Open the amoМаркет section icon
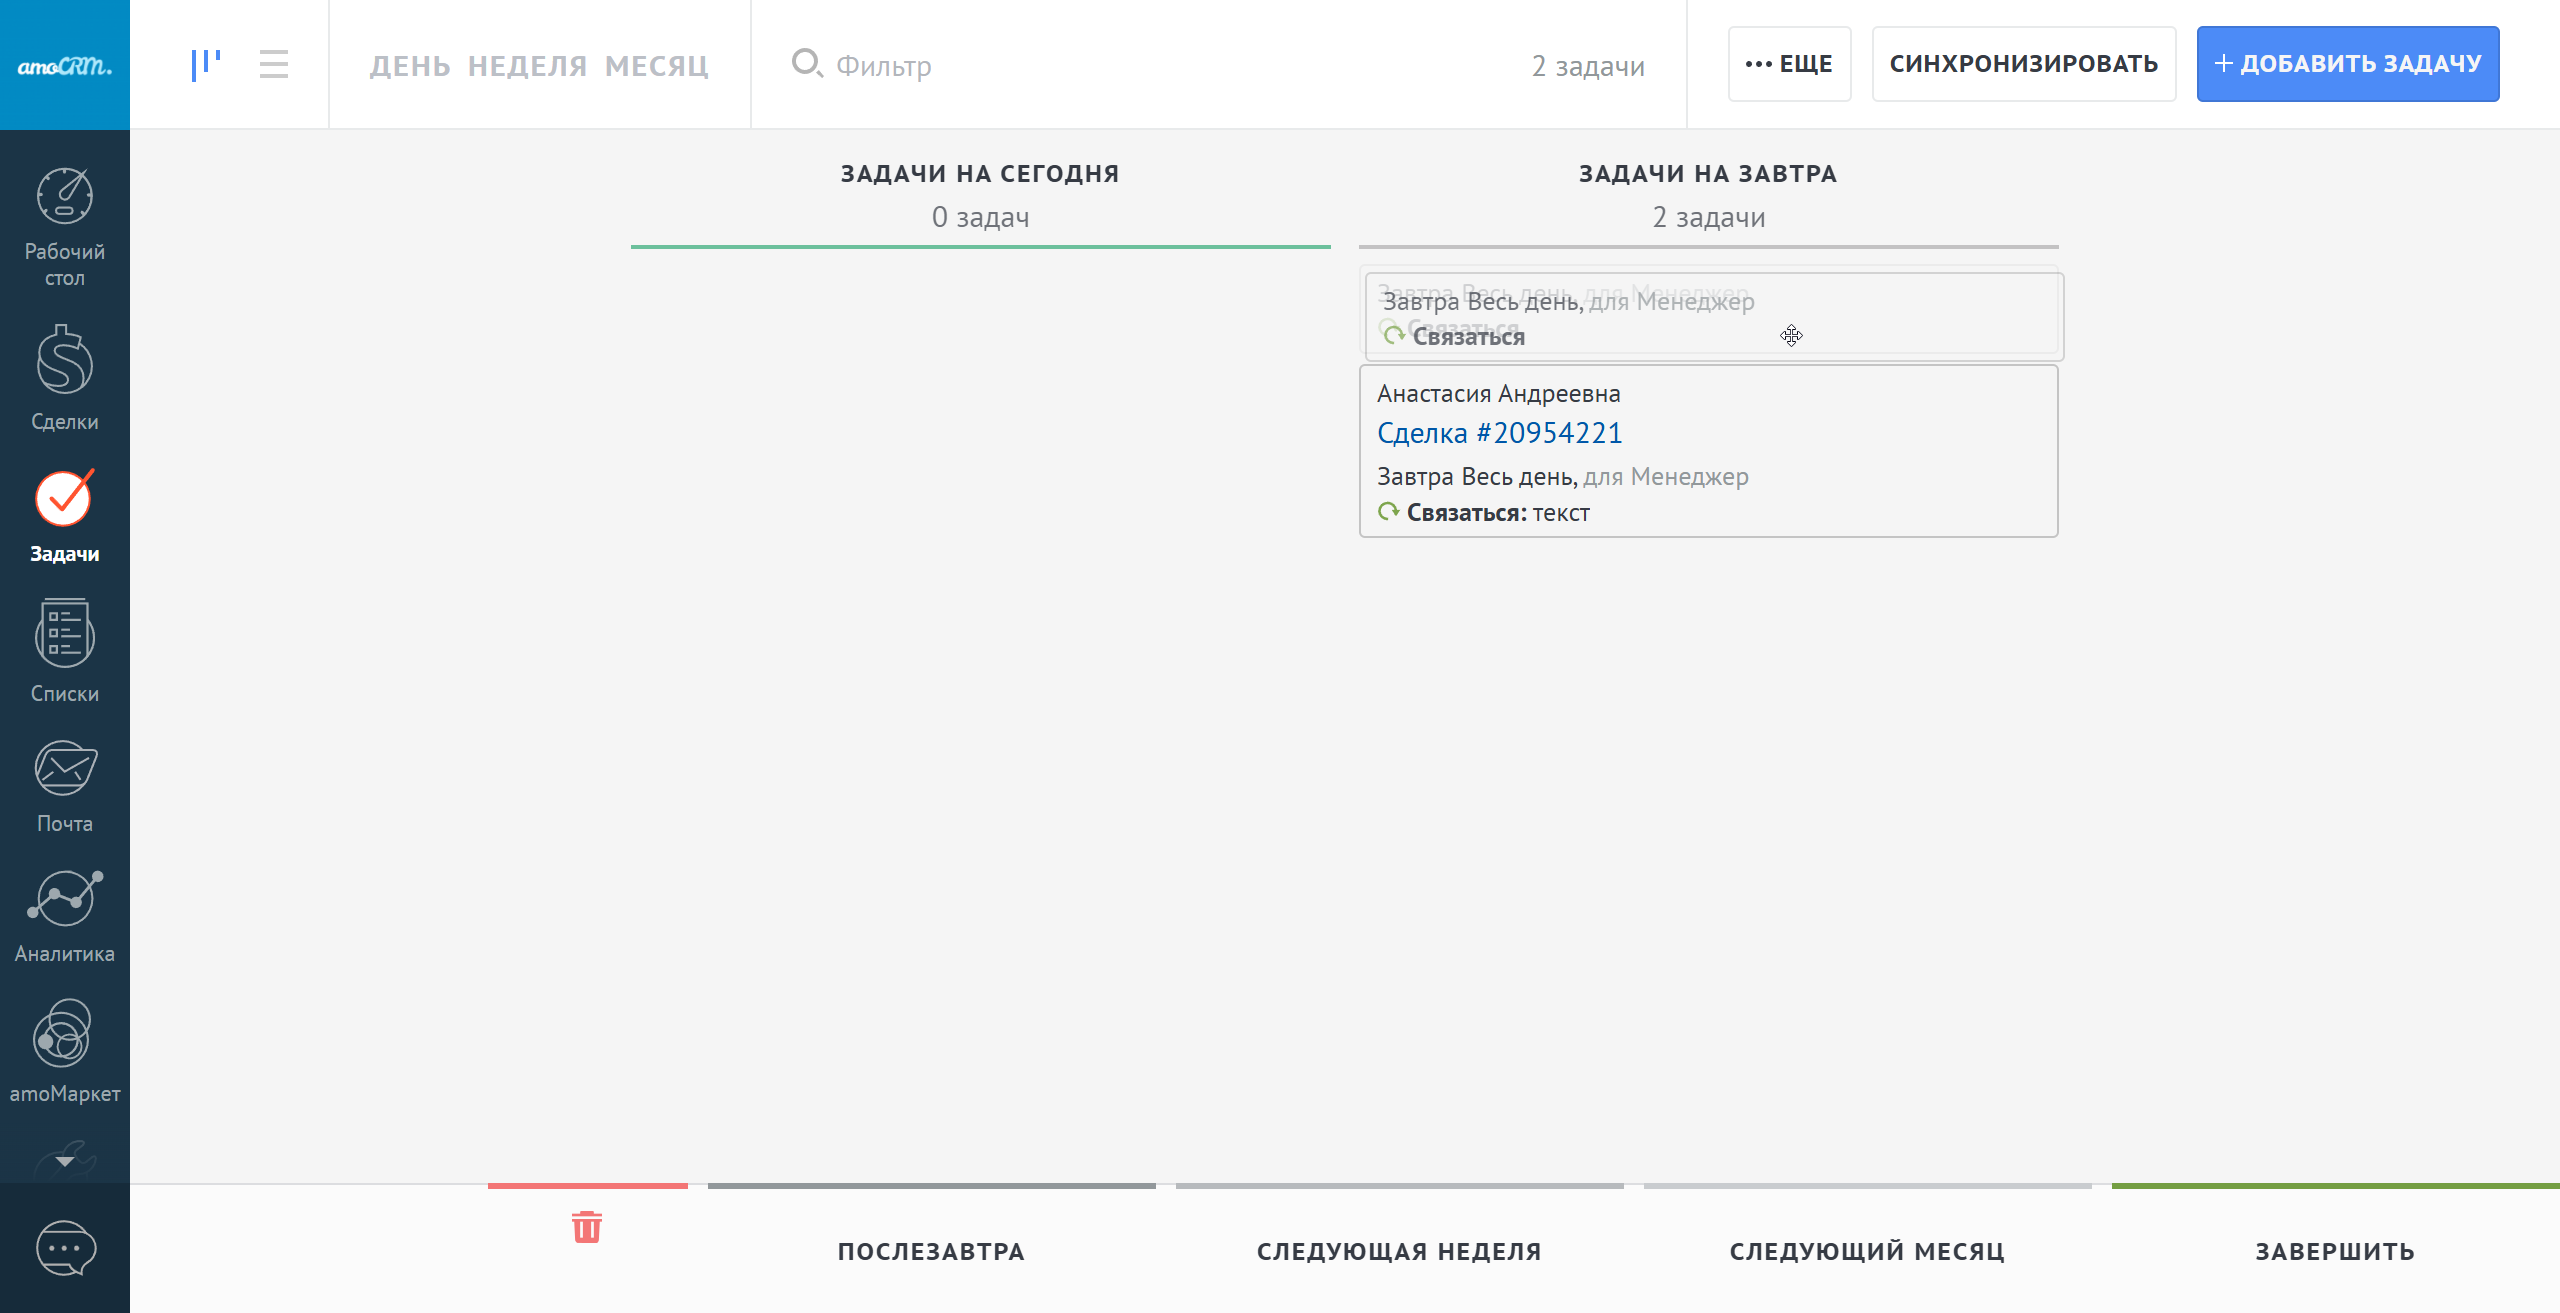This screenshot has height=1313, width=2560. [64, 1034]
